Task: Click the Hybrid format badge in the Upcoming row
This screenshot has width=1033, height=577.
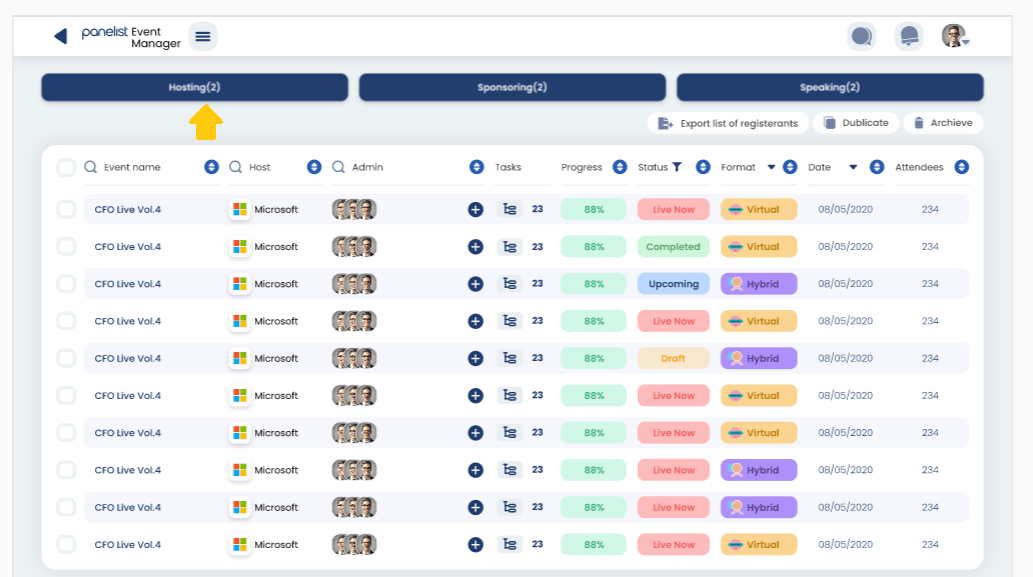Action: 759,284
